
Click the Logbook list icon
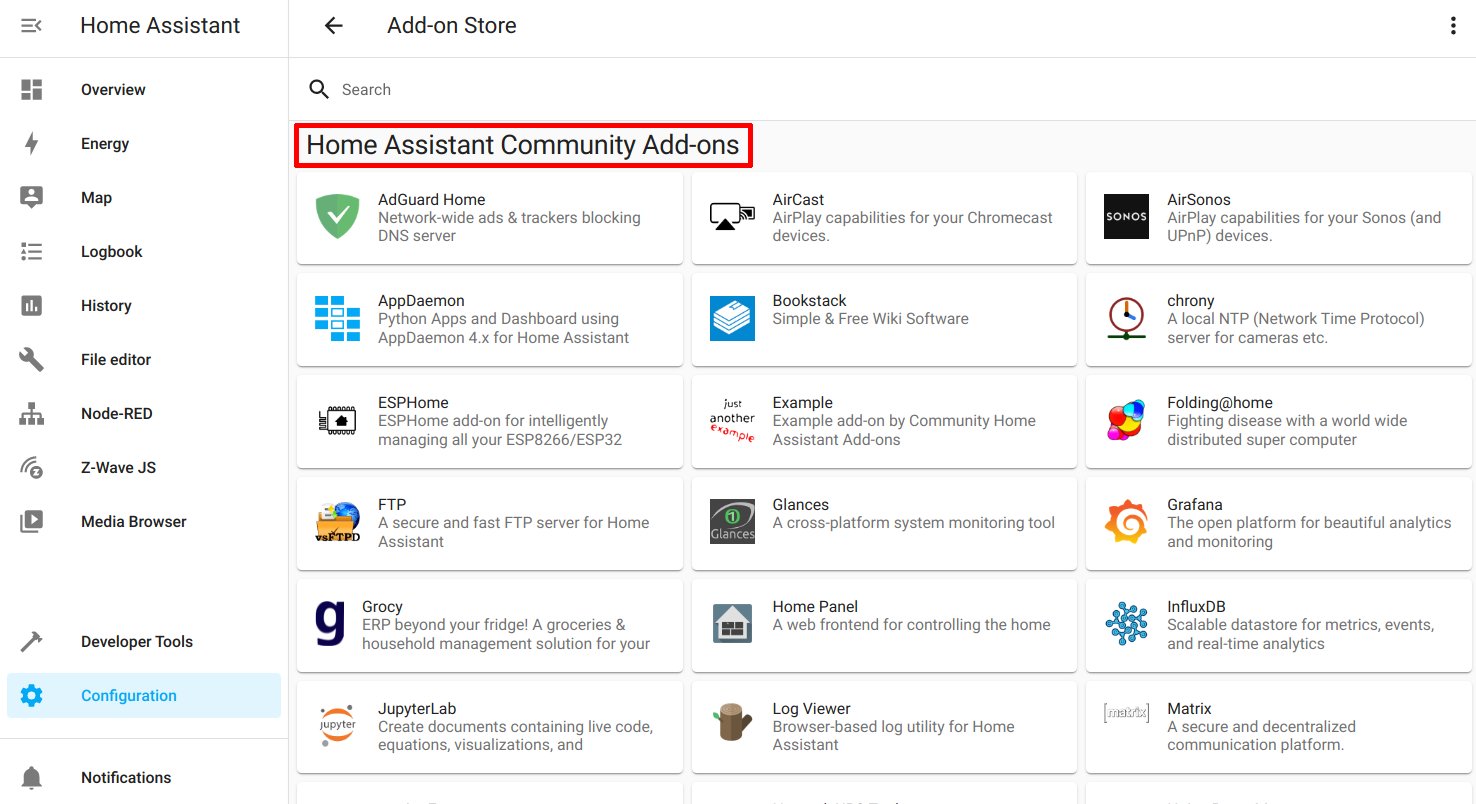pos(32,252)
